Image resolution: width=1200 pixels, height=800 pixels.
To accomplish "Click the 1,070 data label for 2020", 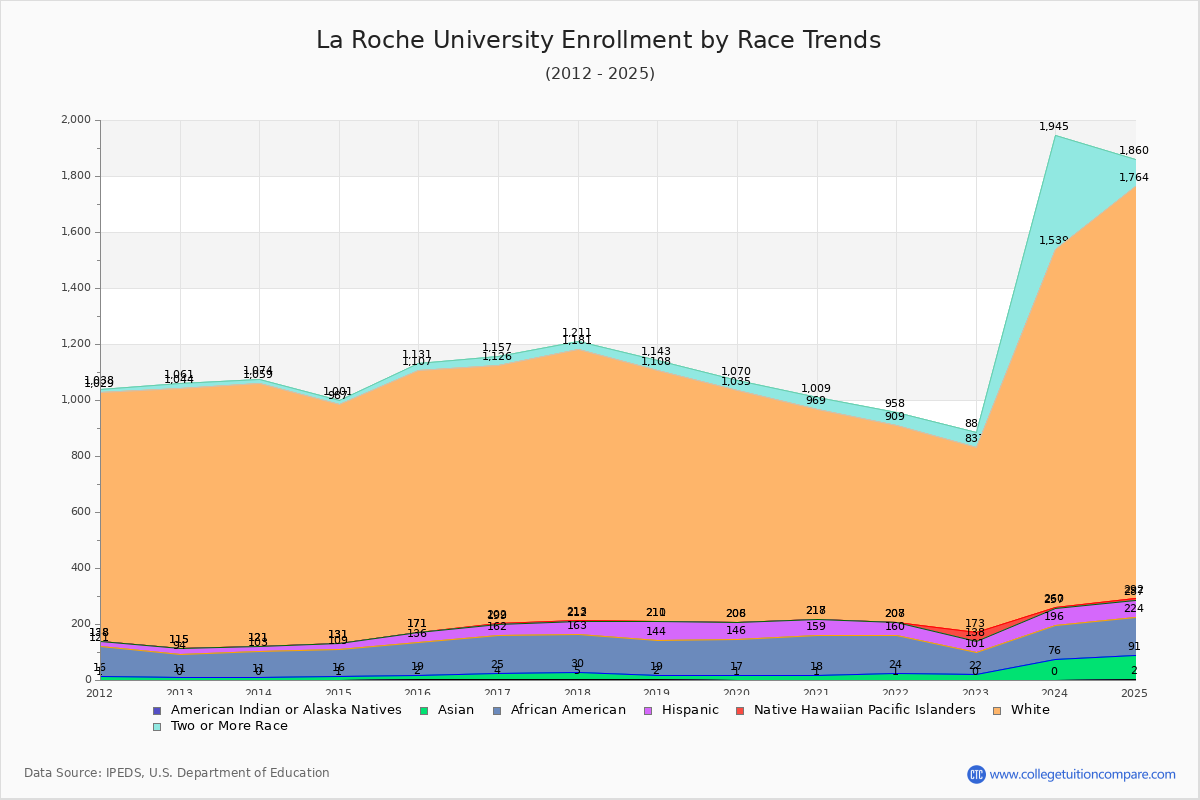I will (x=736, y=372).
